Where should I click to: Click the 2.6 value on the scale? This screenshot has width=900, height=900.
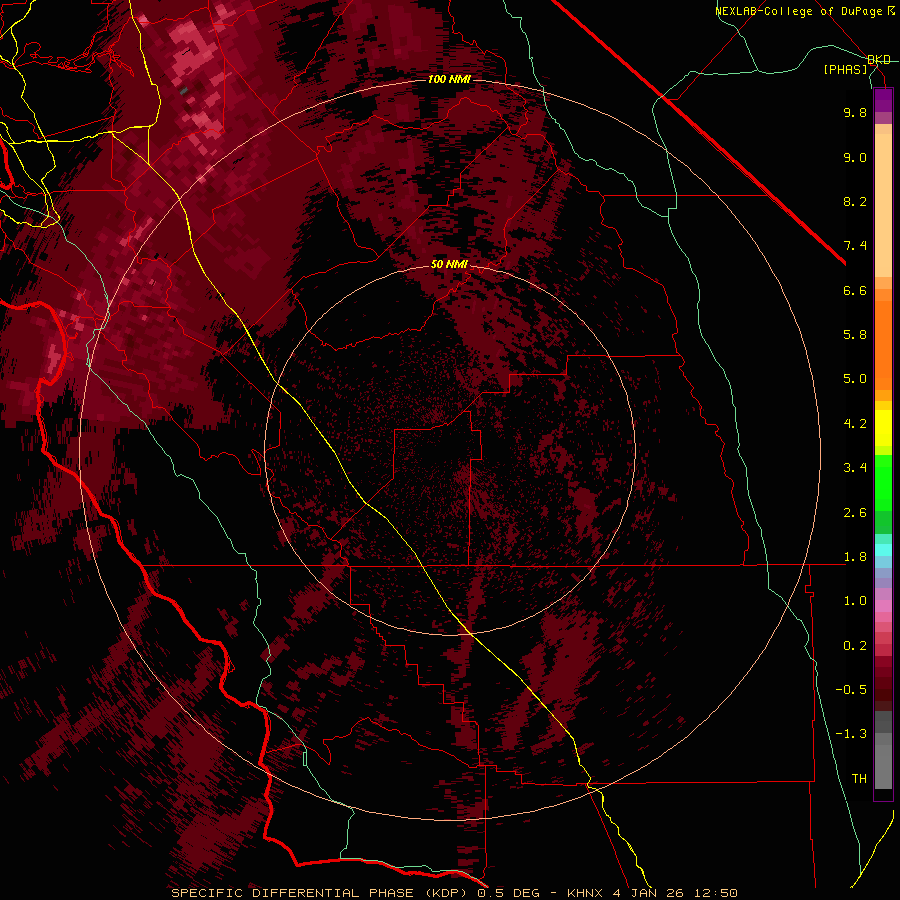[x=855, y=513]
